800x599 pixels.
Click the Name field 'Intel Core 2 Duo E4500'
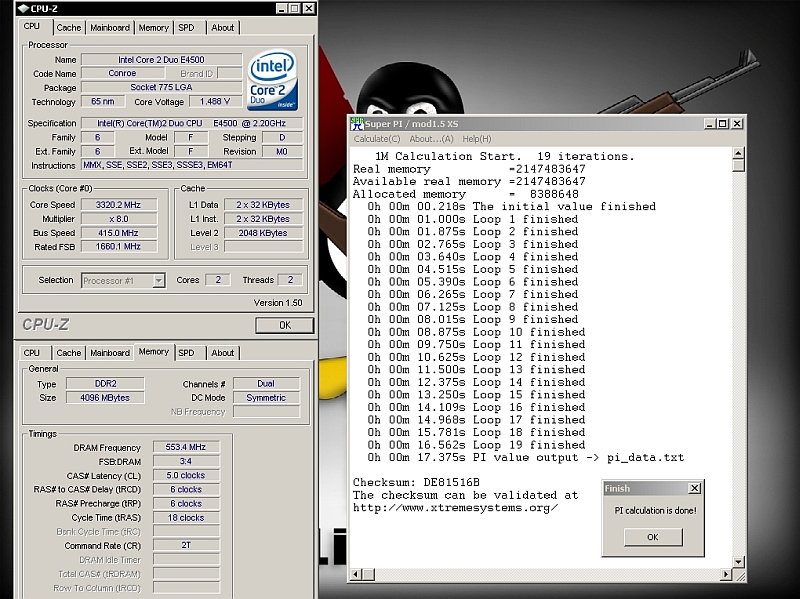click(161, 60)
